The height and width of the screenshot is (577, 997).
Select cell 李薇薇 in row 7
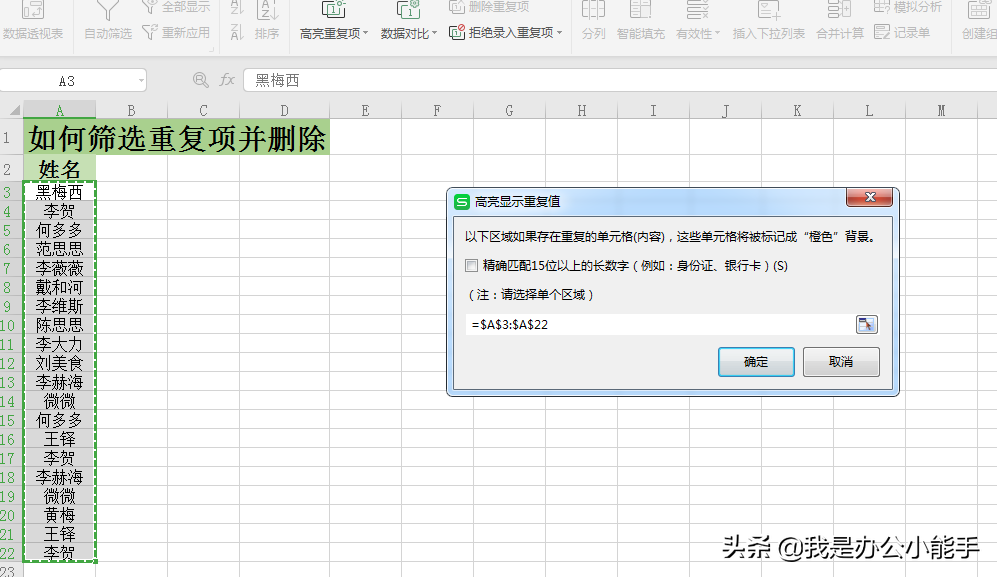[x=60, y=268]
